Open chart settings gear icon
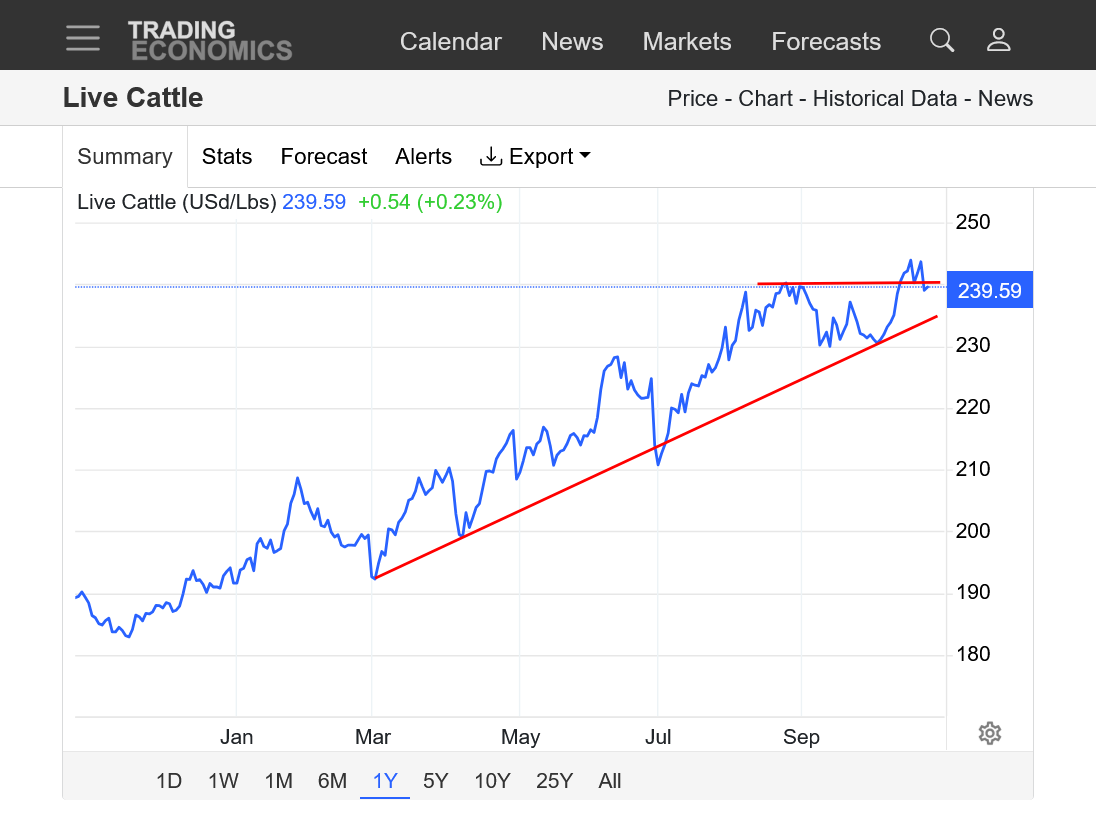 [989, 733]
